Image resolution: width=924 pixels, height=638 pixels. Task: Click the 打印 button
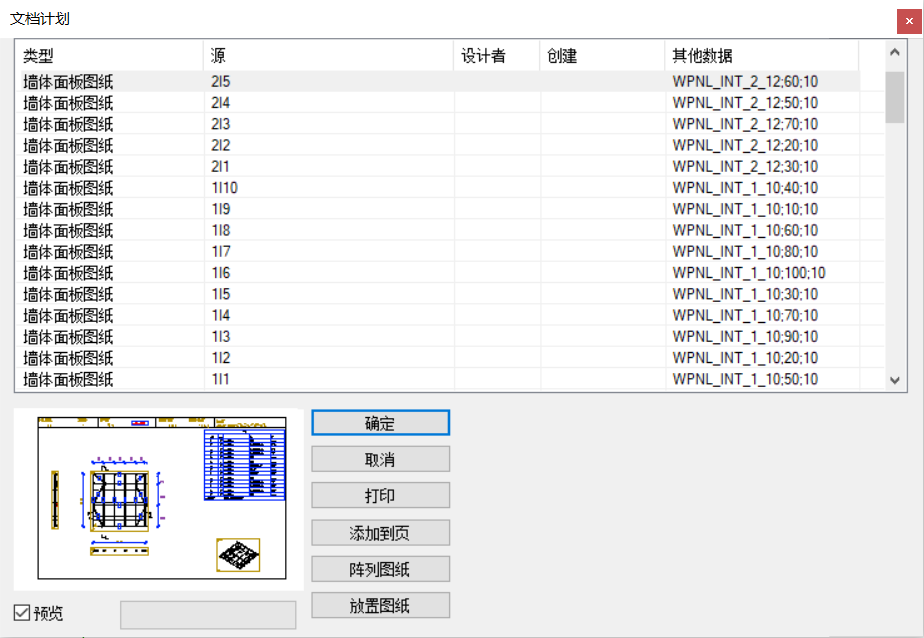380,495
